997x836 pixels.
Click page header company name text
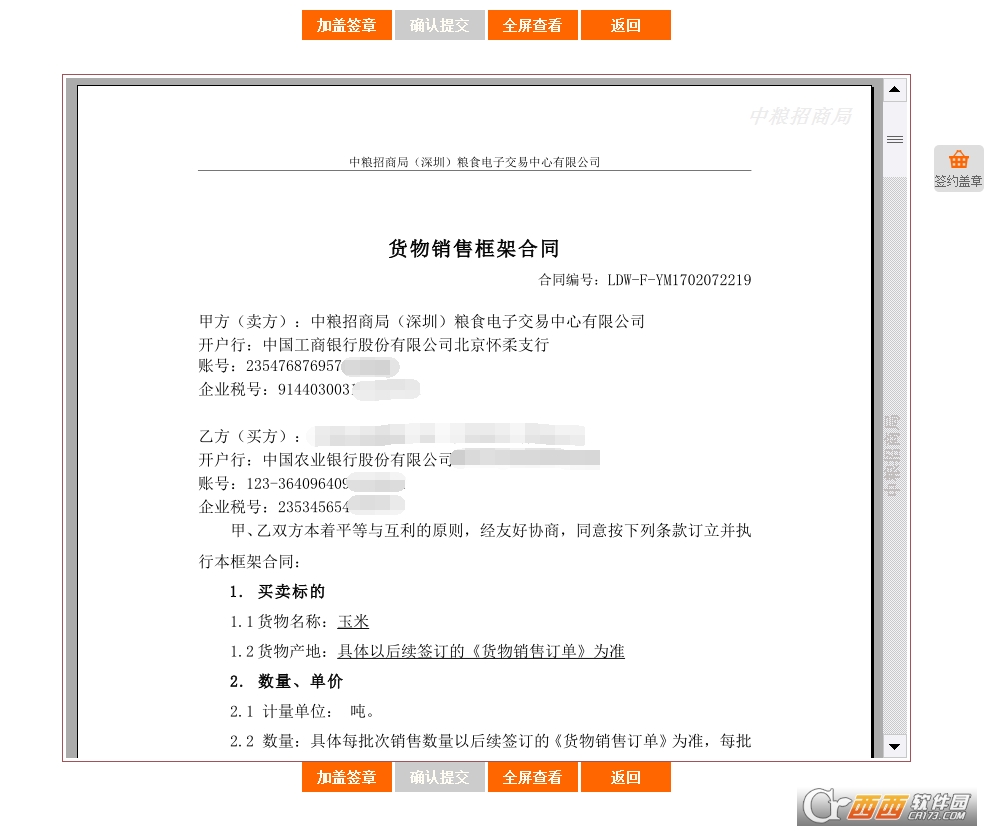474,162
